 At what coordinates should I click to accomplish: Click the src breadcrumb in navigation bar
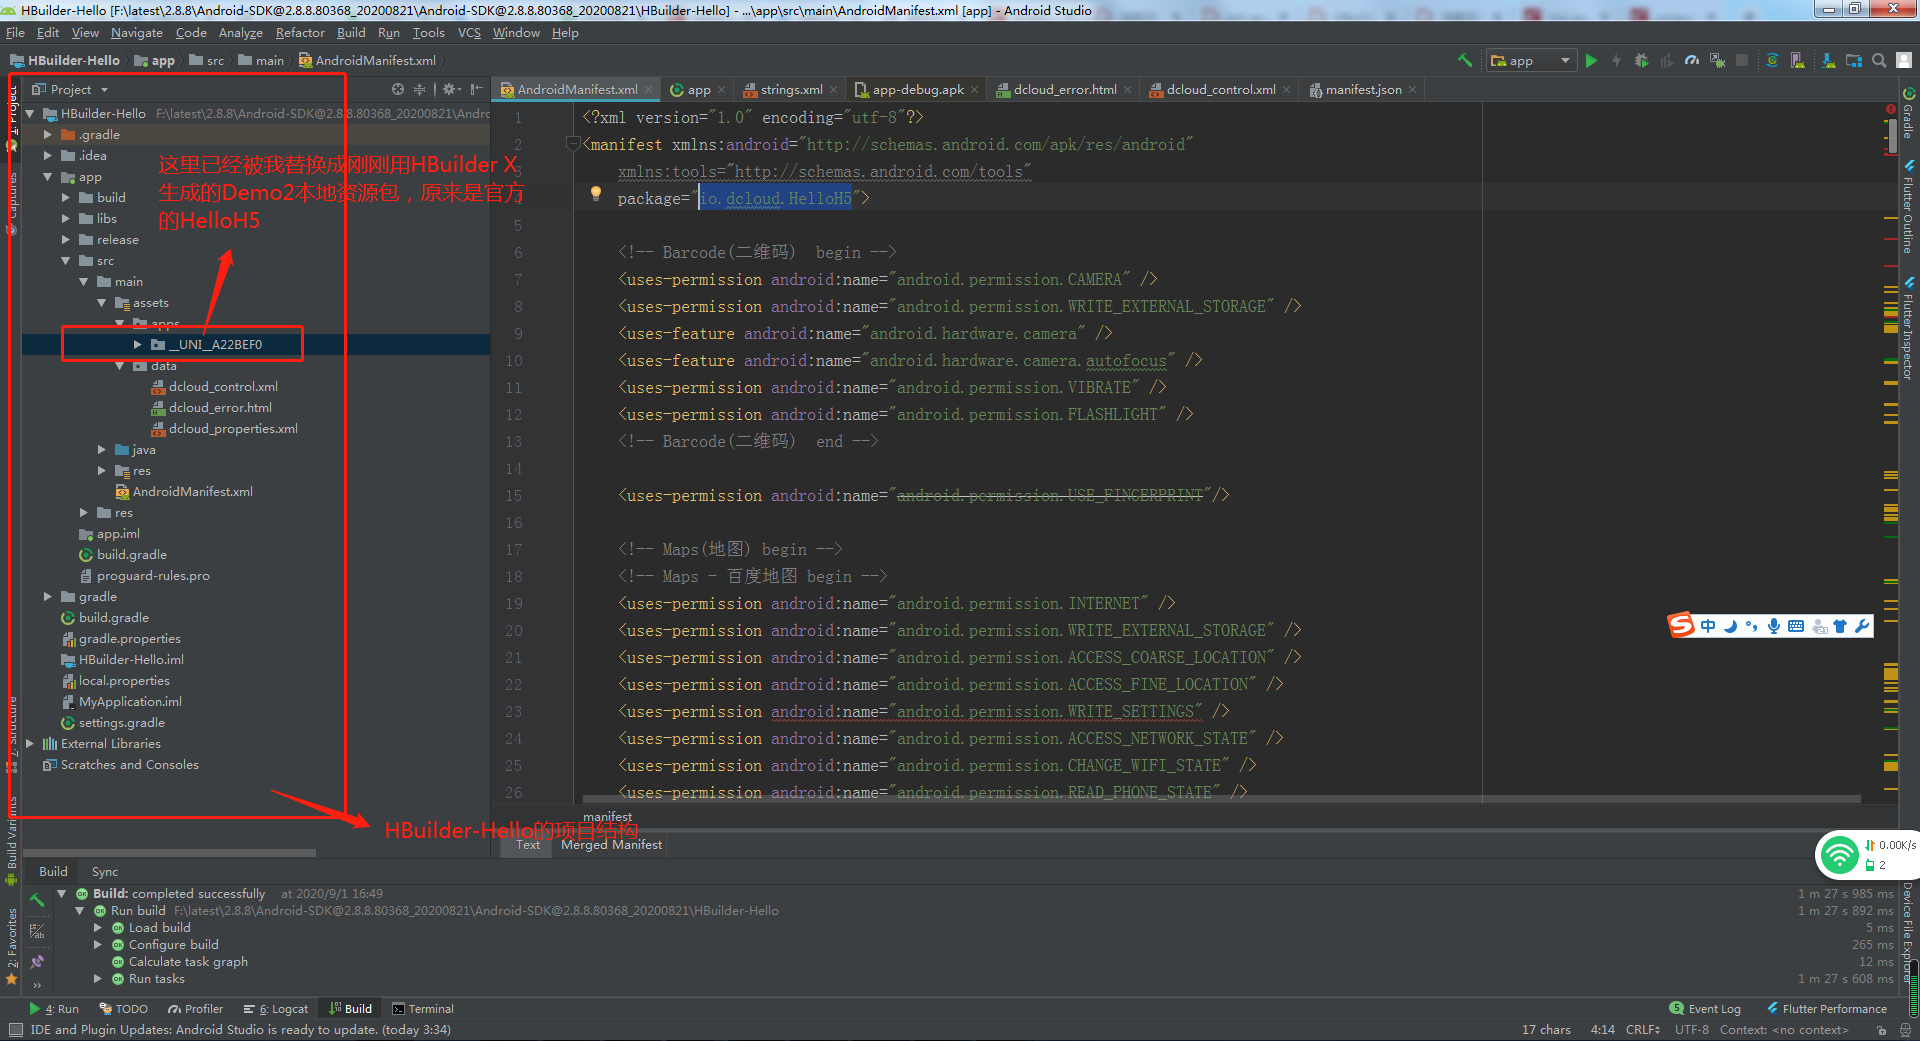pos(207,61)
